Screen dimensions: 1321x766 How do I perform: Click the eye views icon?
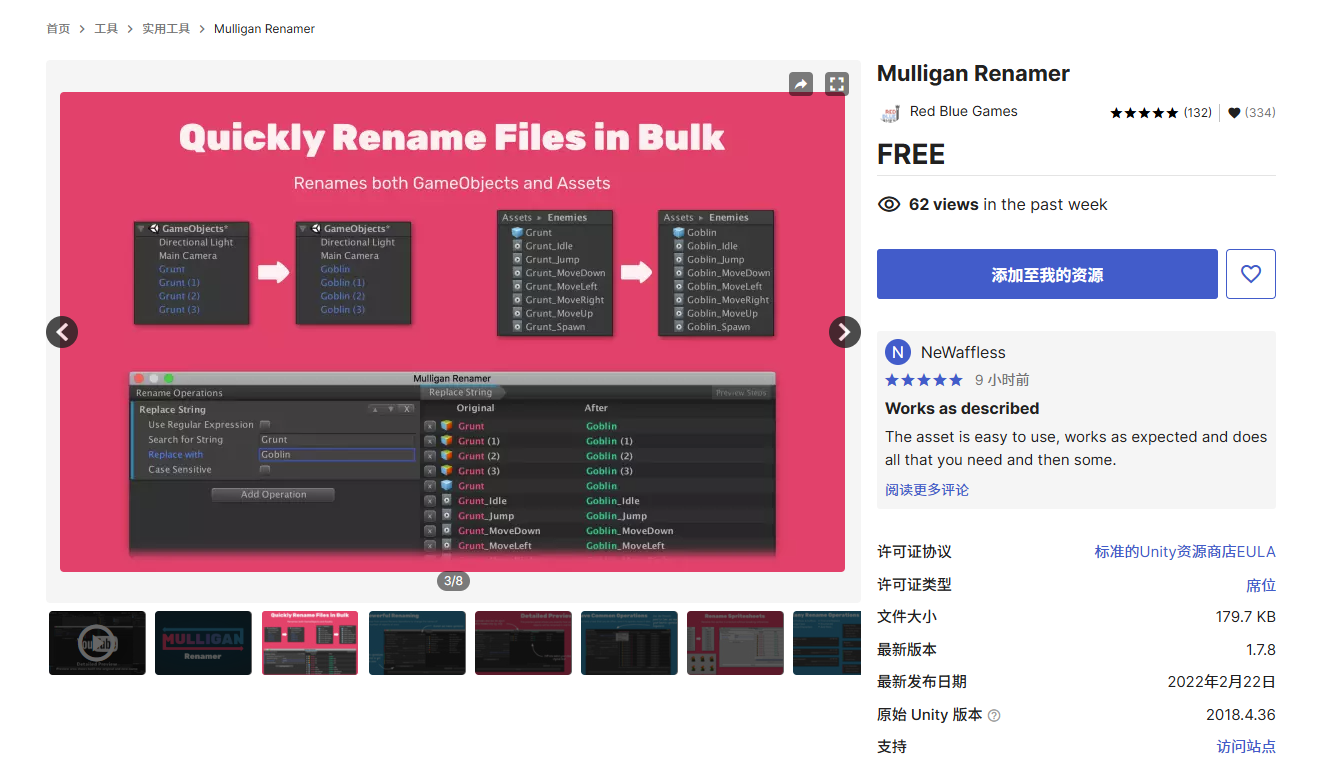(x=889, y=204)
